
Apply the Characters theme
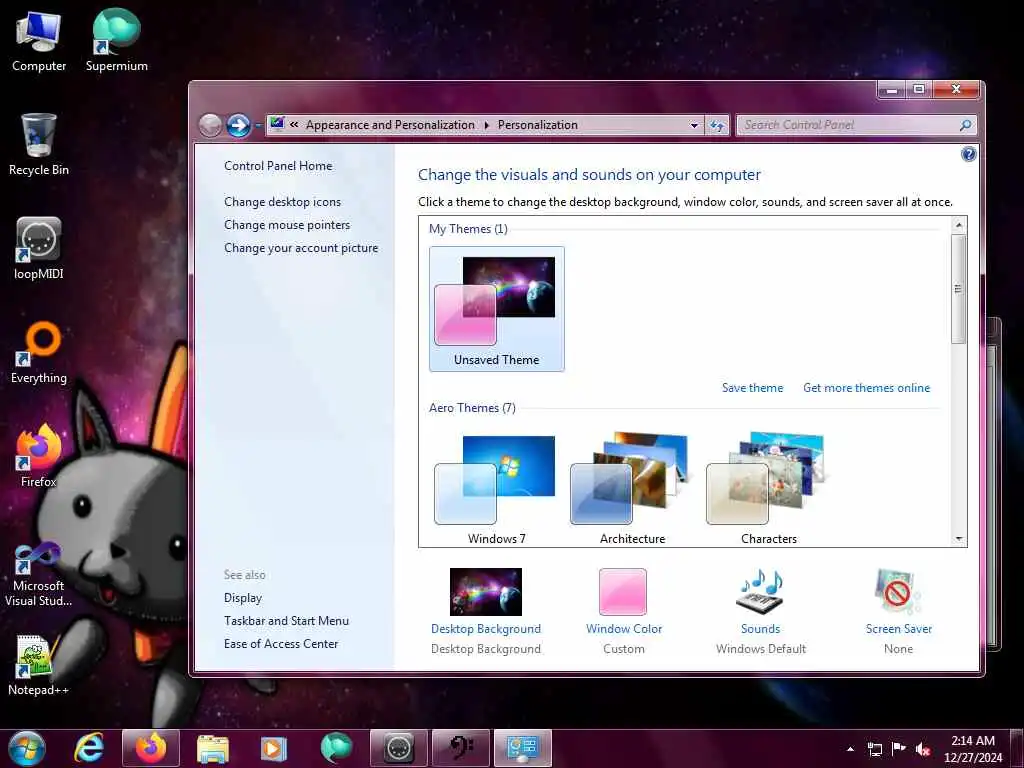(x=769, y=488)
